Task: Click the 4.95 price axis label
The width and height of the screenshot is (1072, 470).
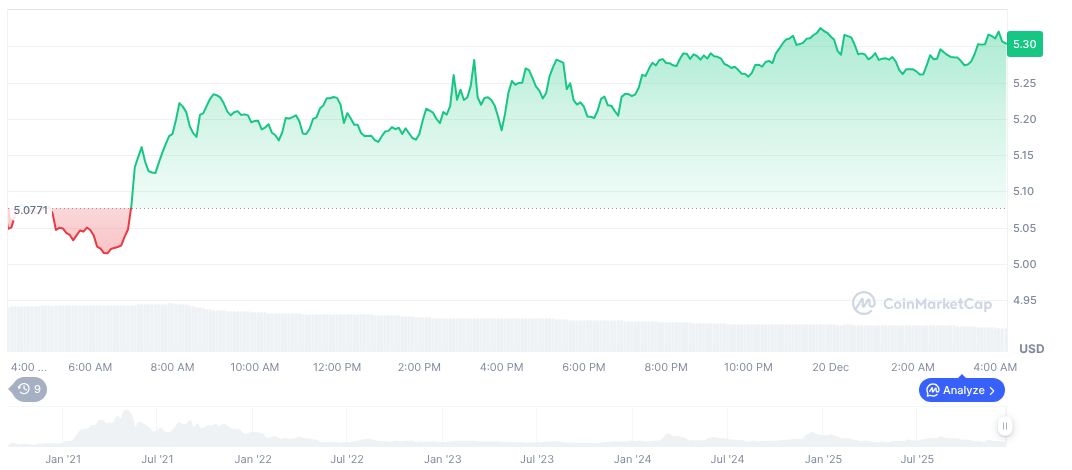Action: tap(1023, 300)
